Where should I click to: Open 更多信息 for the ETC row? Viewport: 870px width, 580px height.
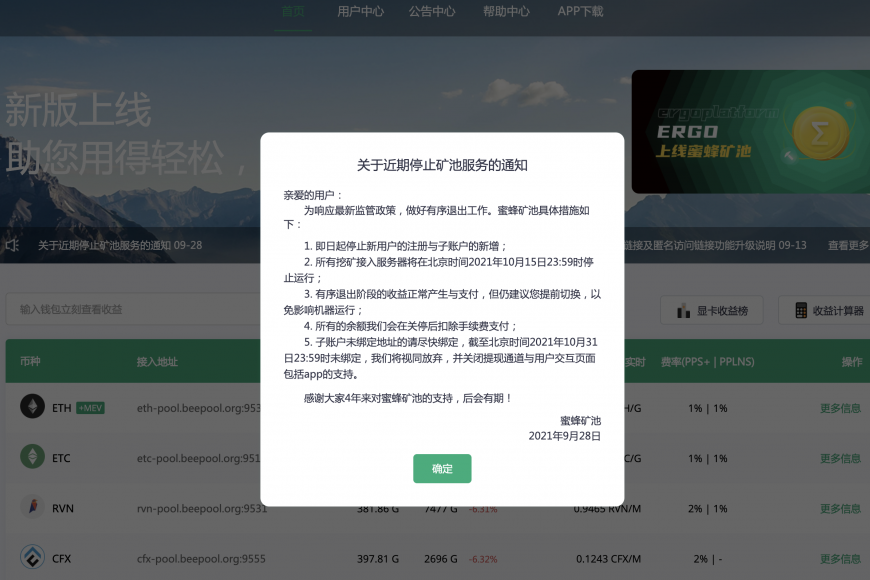coord(840,458)
